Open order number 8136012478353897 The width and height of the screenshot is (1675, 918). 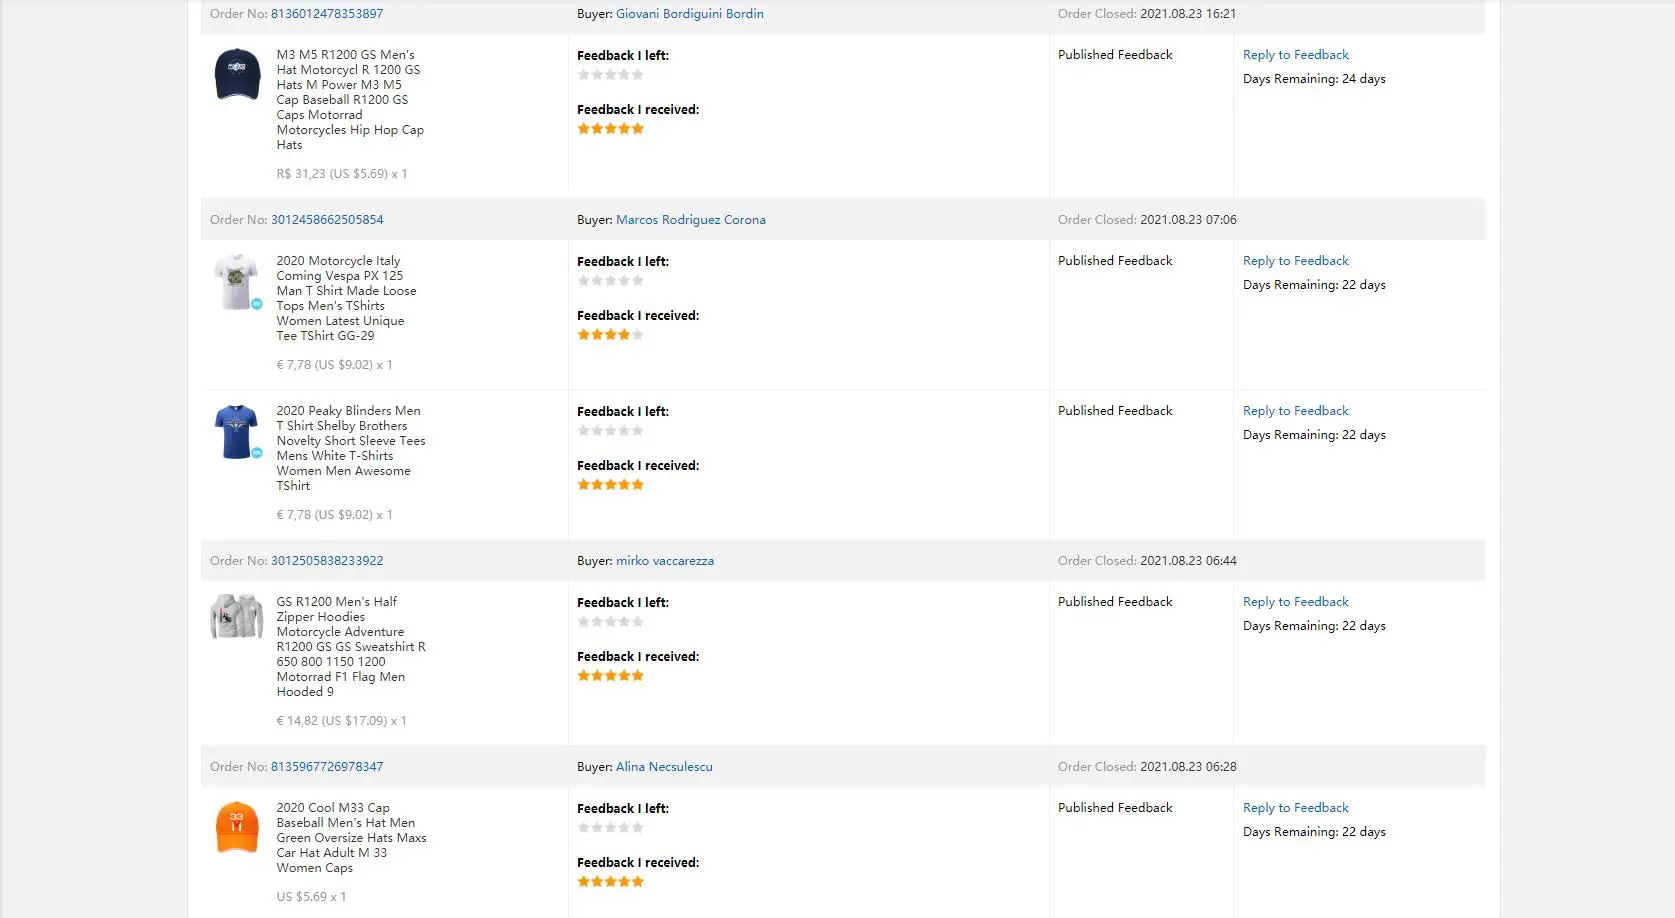pyautogui.click(x=327, y=14)
